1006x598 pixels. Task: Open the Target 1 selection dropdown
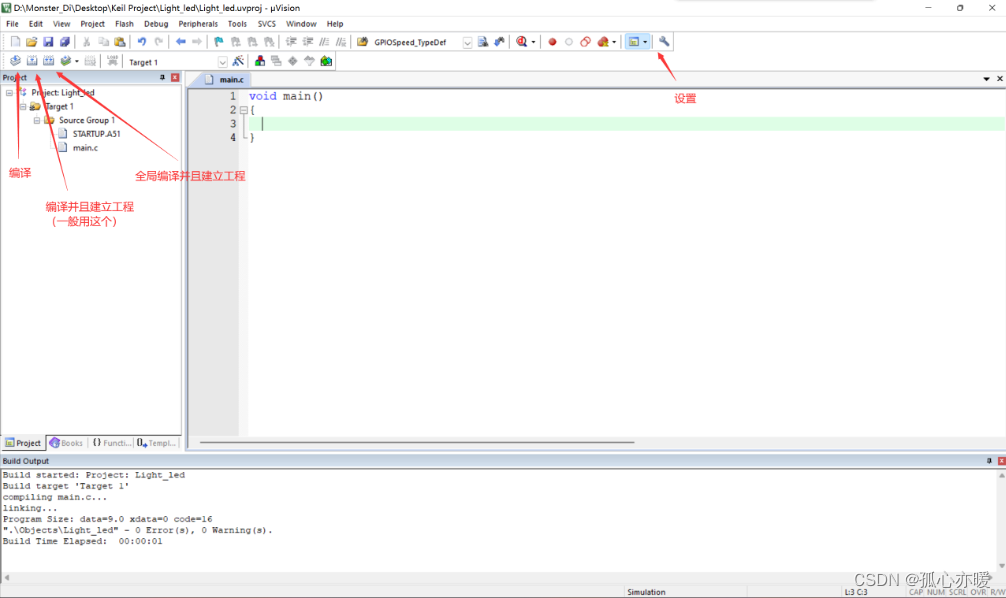pos(222,62)
